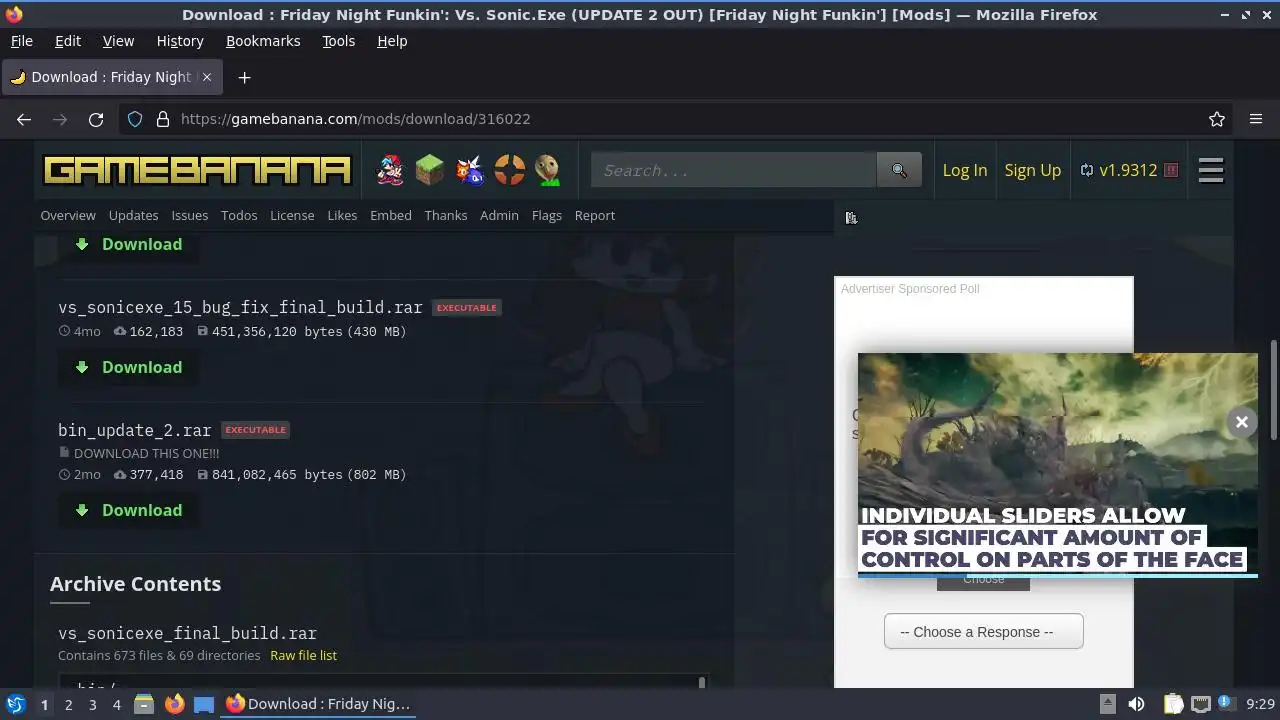
Task: Open the File menu
Action: pos(21,41)
